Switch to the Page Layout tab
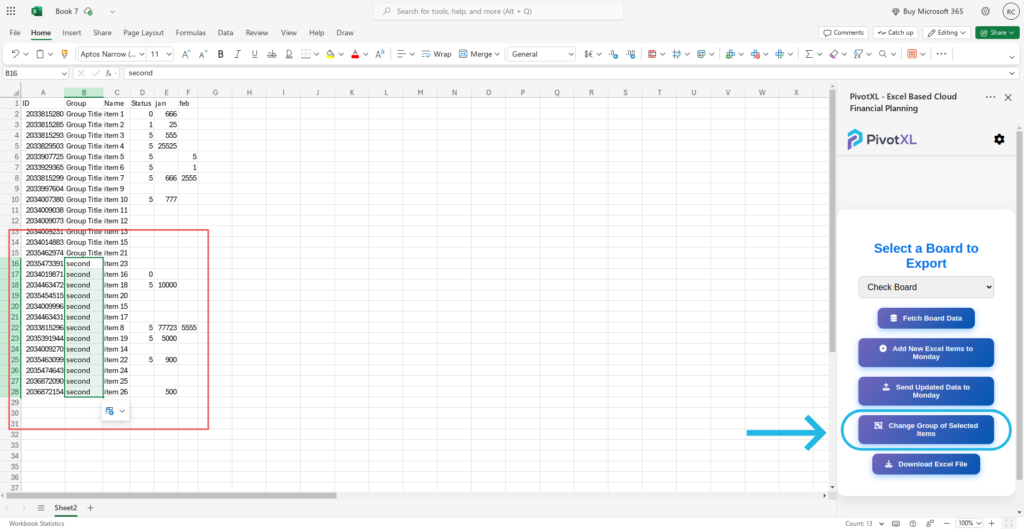This screenshot has width=1024, height=529. (143, 33)
